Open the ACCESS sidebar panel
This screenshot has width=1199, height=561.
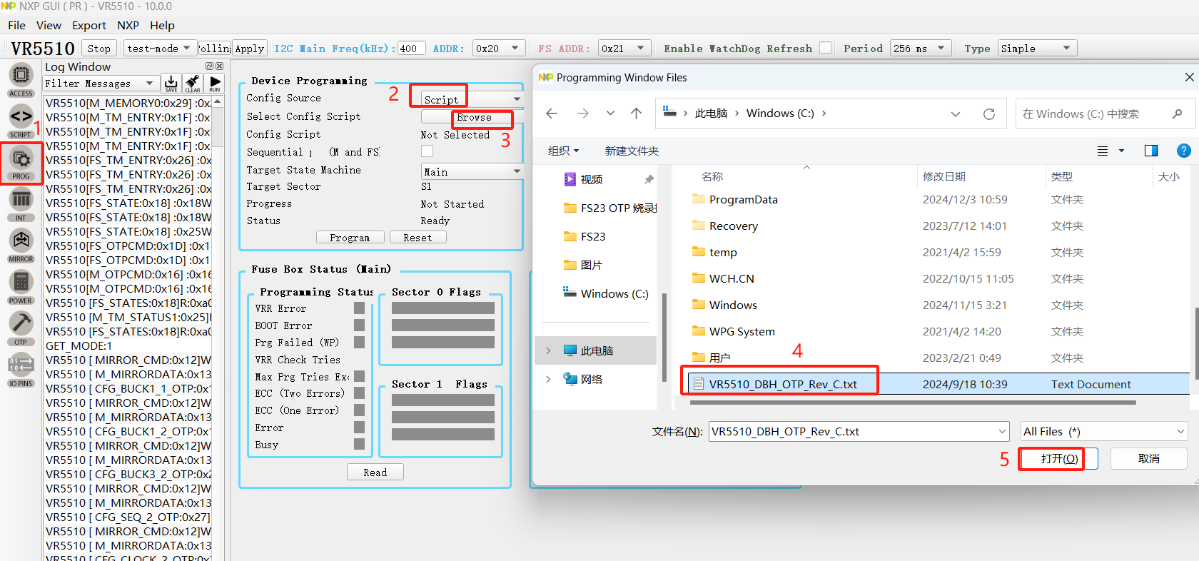coord(21,78)
